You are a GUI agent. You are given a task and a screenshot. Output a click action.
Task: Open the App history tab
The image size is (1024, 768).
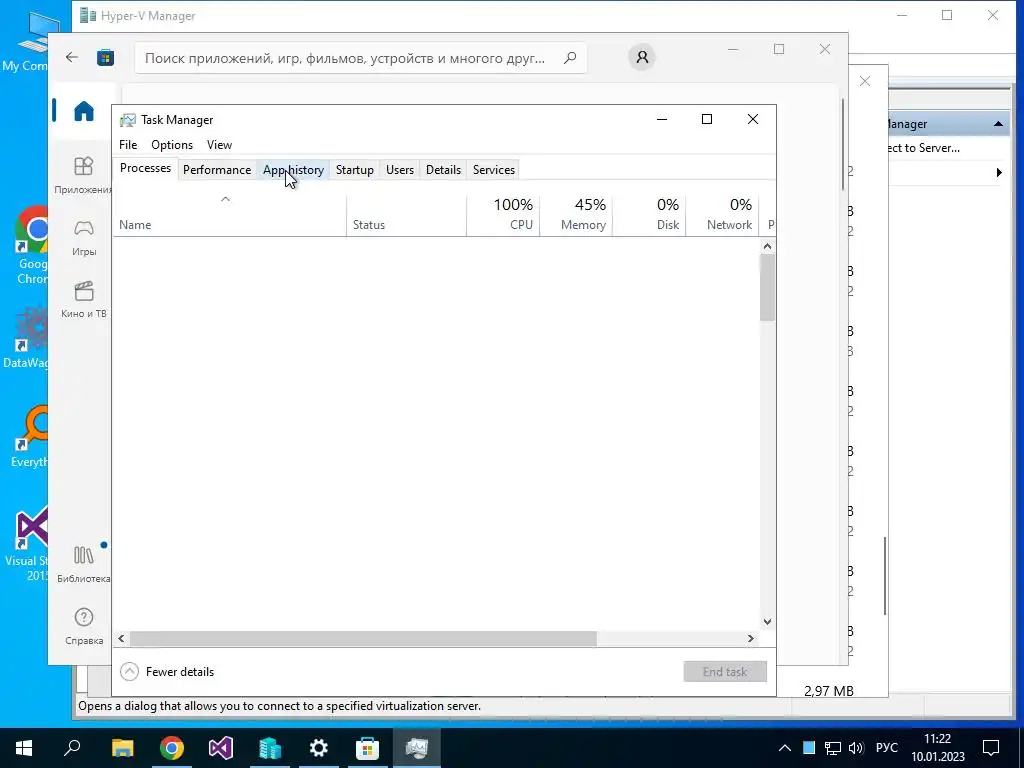(x=293, y=170)
